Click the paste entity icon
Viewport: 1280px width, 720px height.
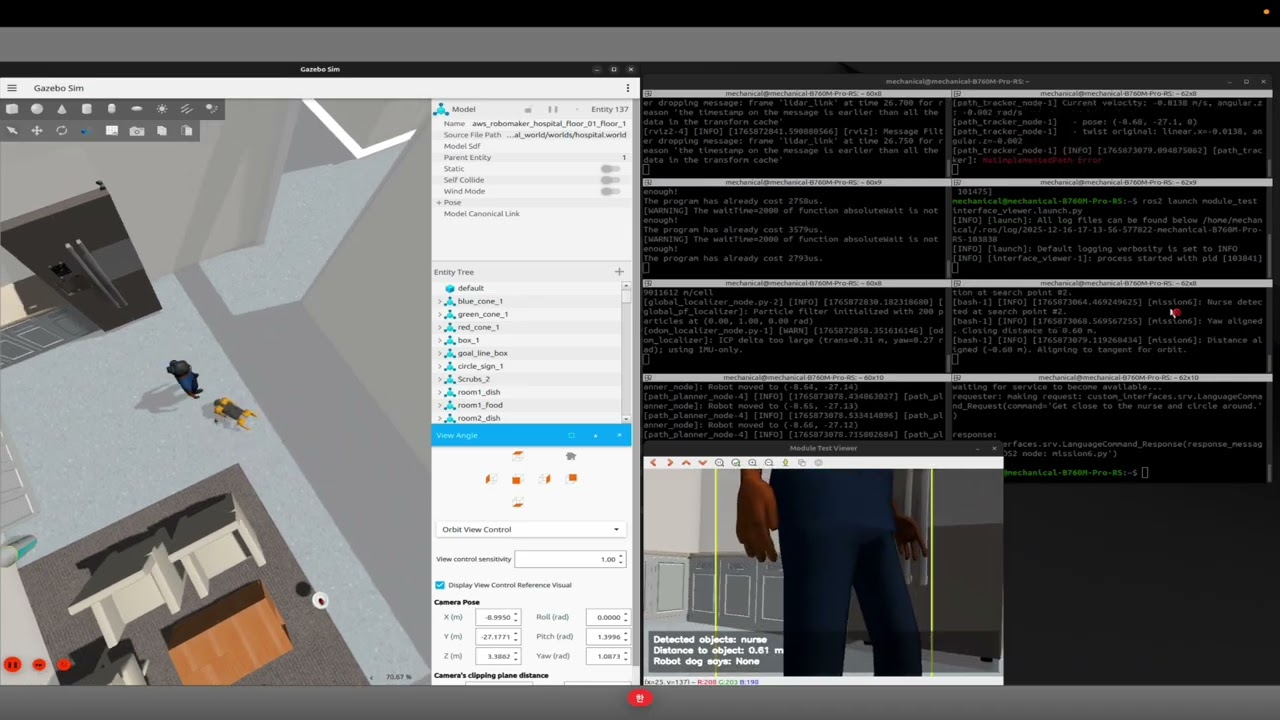click(x=187, y=130)
